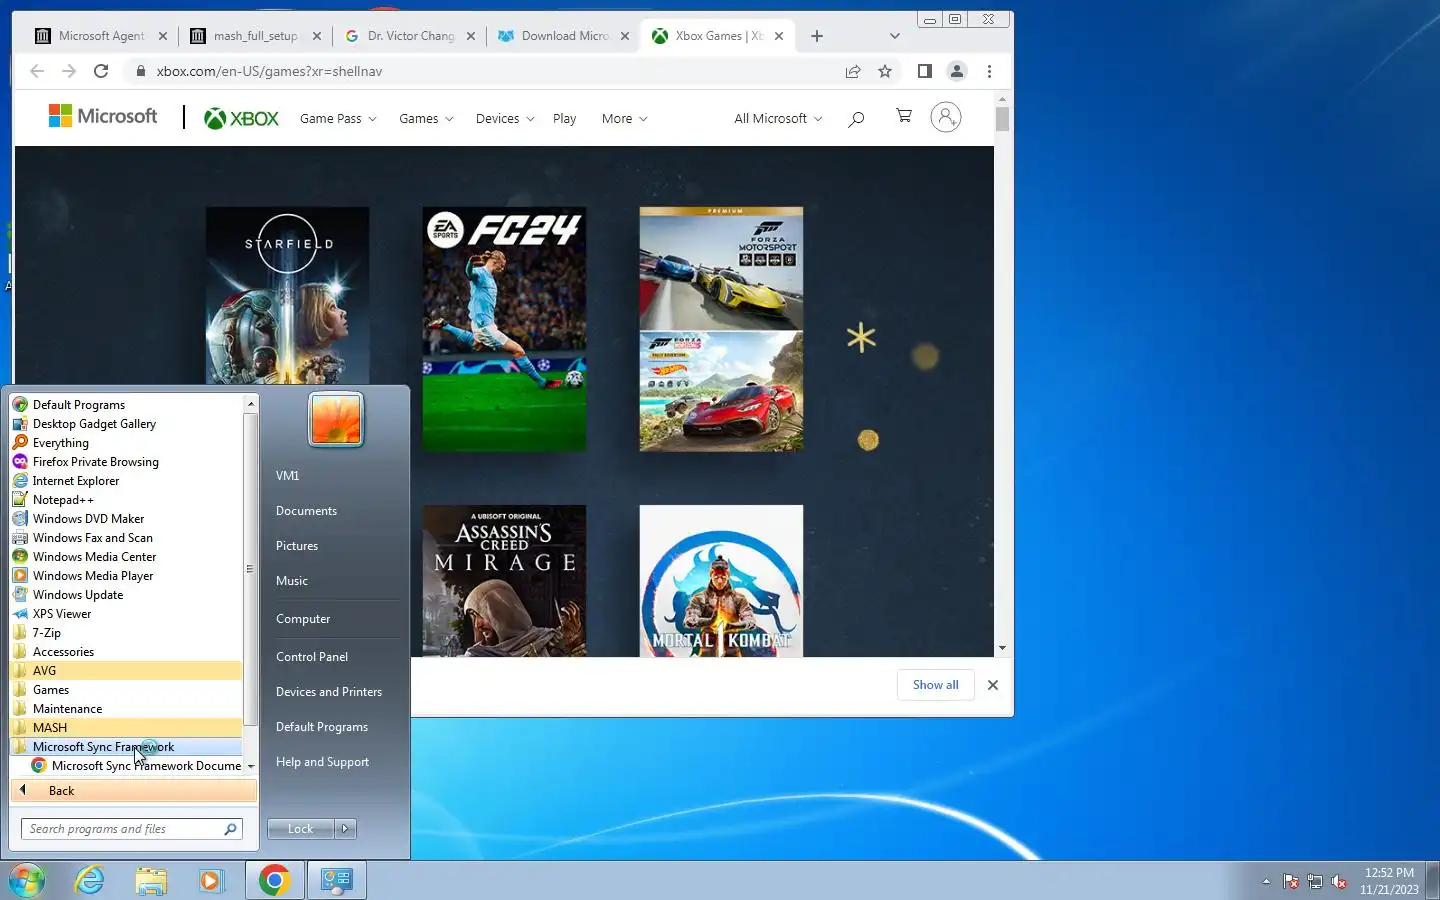Click the share page icon in address bar
The height and width of the screenshot is (900, 1440).
click(853, 71)
